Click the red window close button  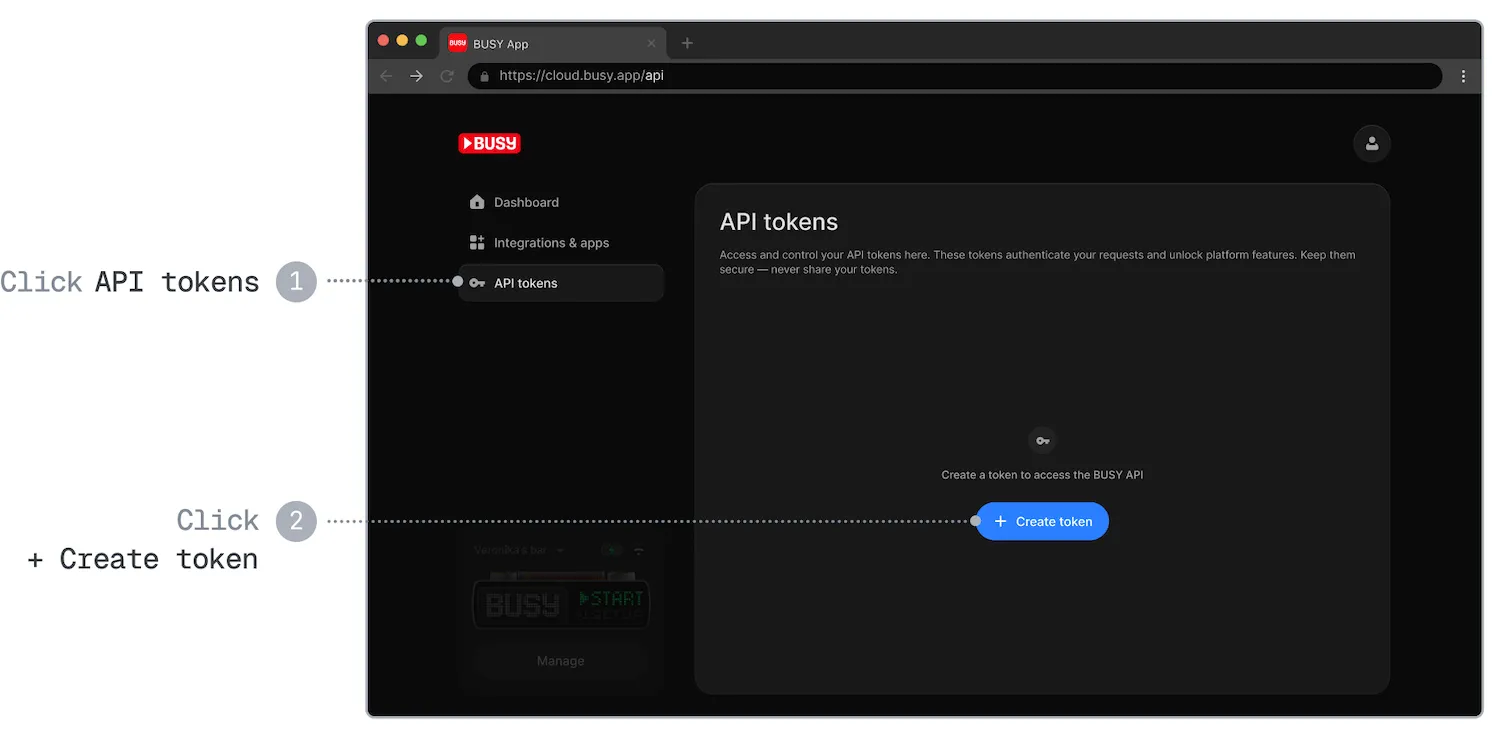383,41
